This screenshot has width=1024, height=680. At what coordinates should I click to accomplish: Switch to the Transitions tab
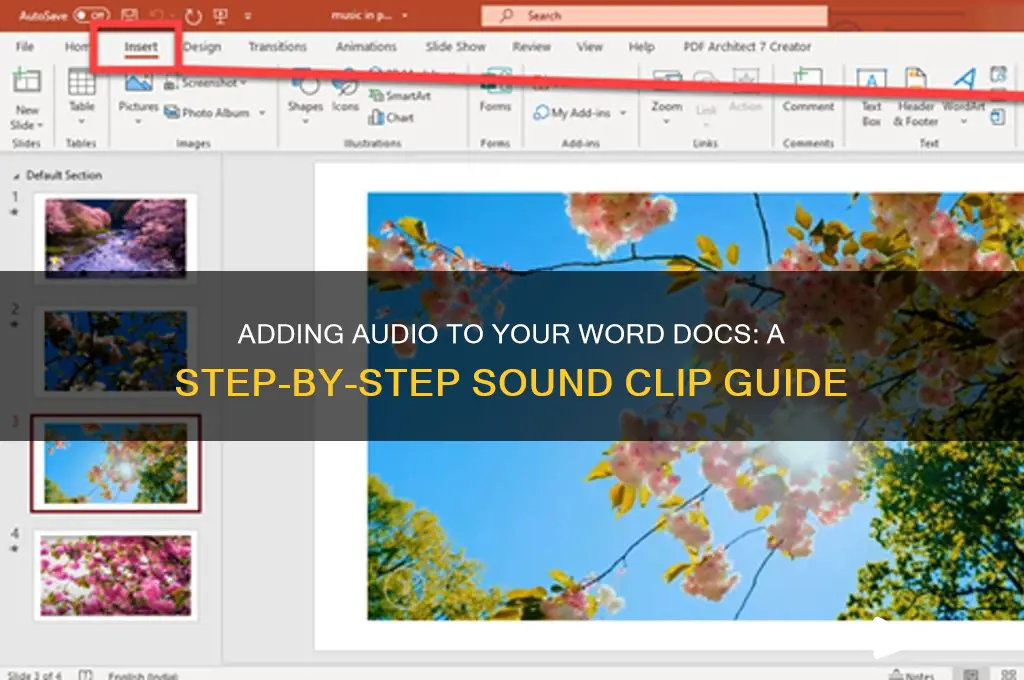pyautogui.click(x=278, y=47)
